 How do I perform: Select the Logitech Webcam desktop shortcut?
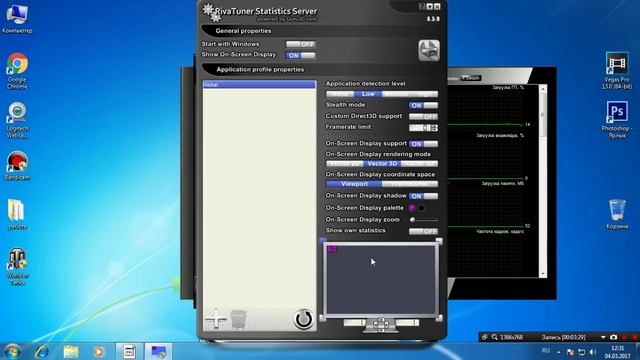click(x=17, y=120)
